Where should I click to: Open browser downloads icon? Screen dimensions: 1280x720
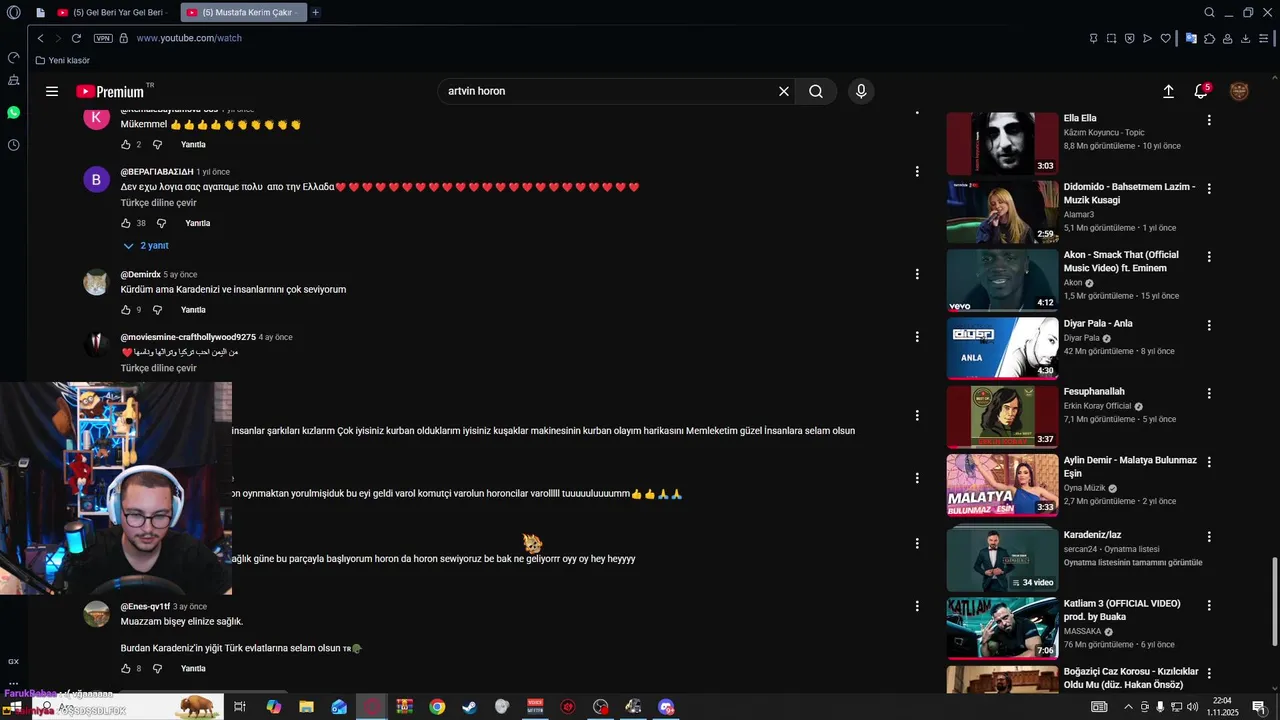tap(1246, 38)
